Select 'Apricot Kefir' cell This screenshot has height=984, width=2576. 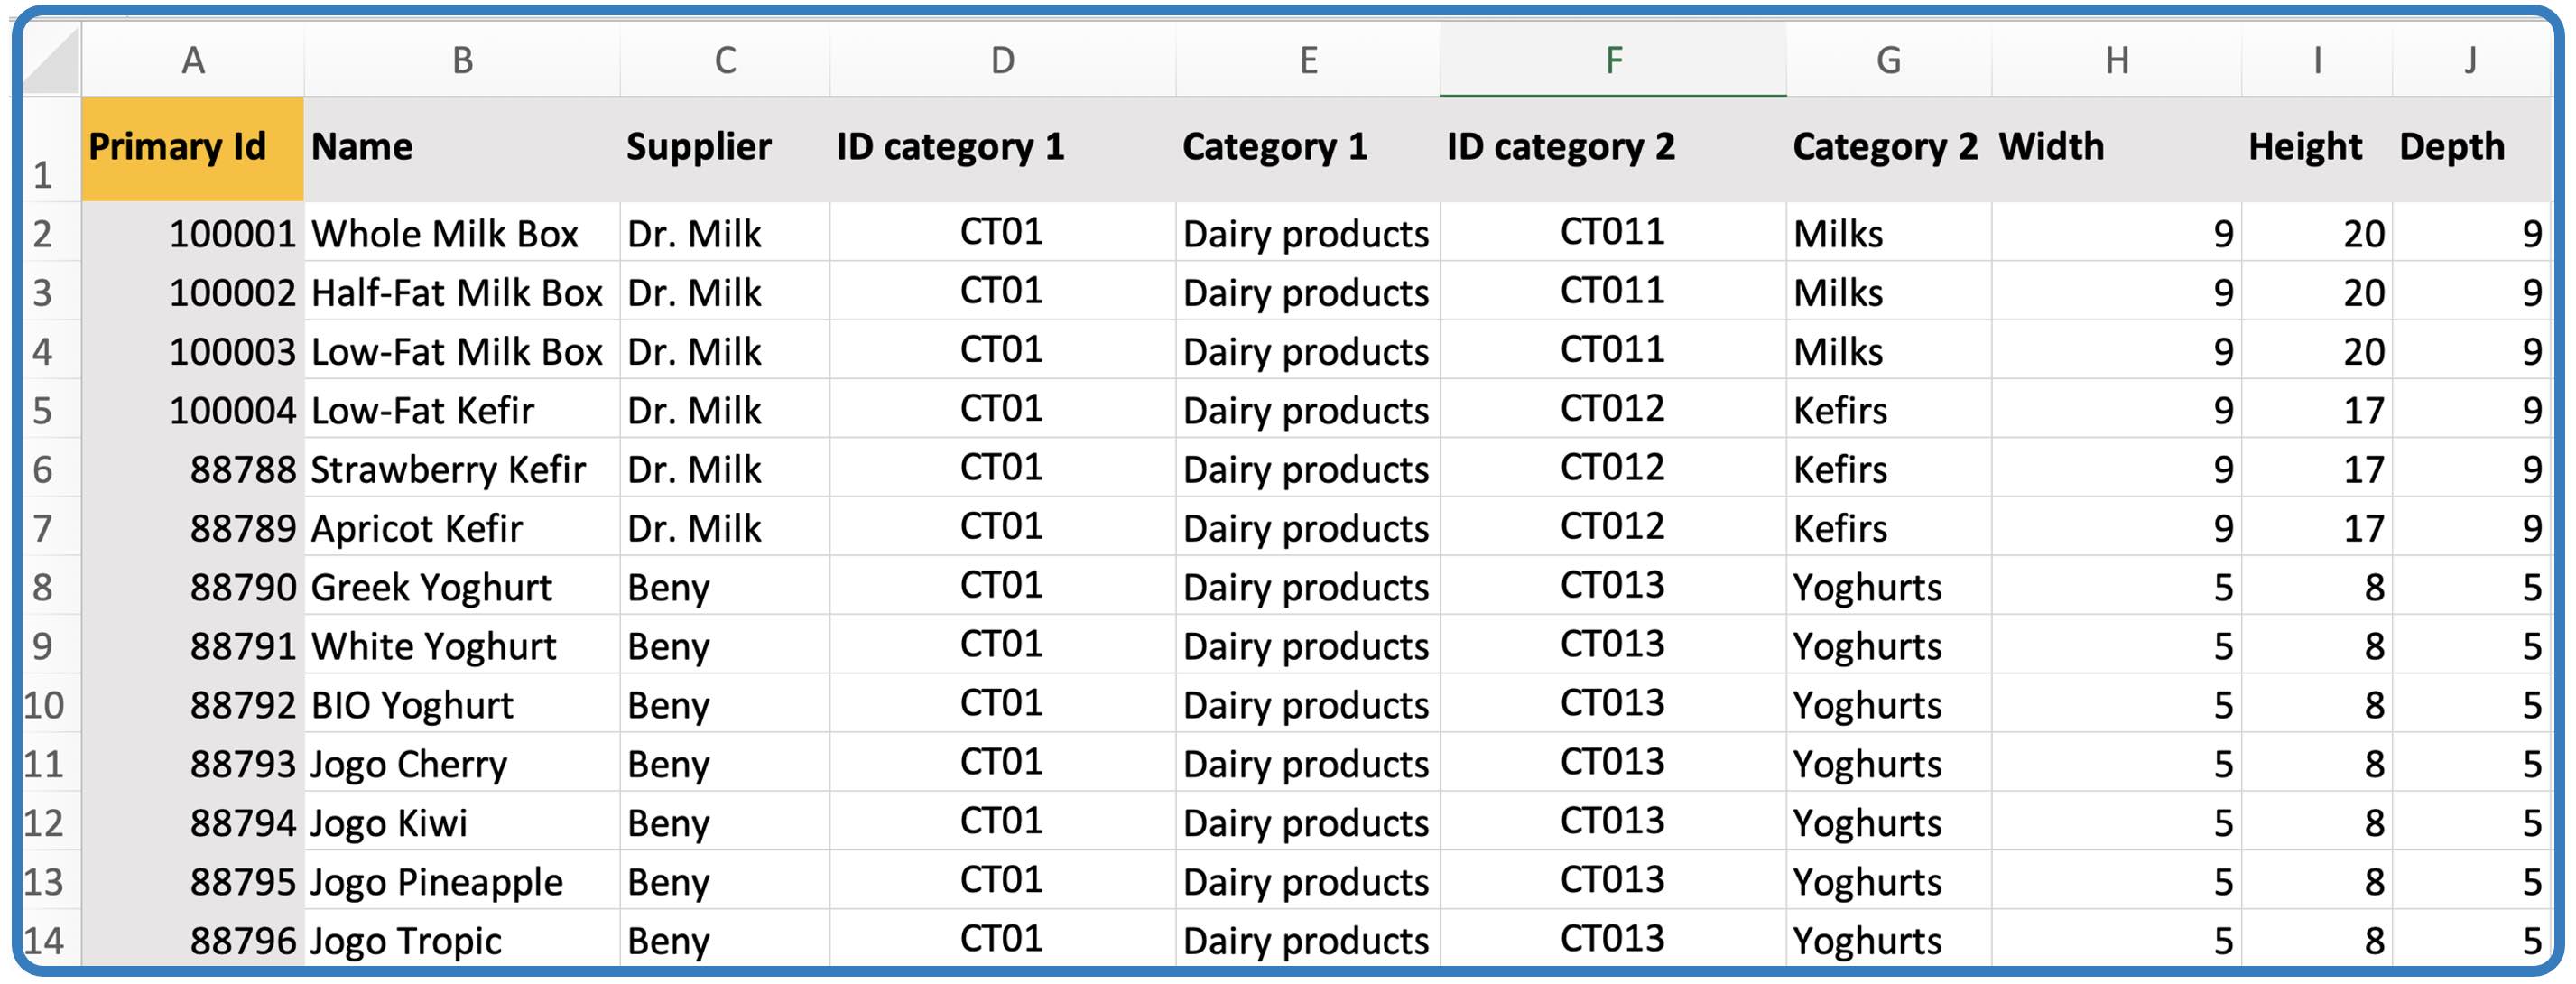pyautogui.click(x=462, y=527)
